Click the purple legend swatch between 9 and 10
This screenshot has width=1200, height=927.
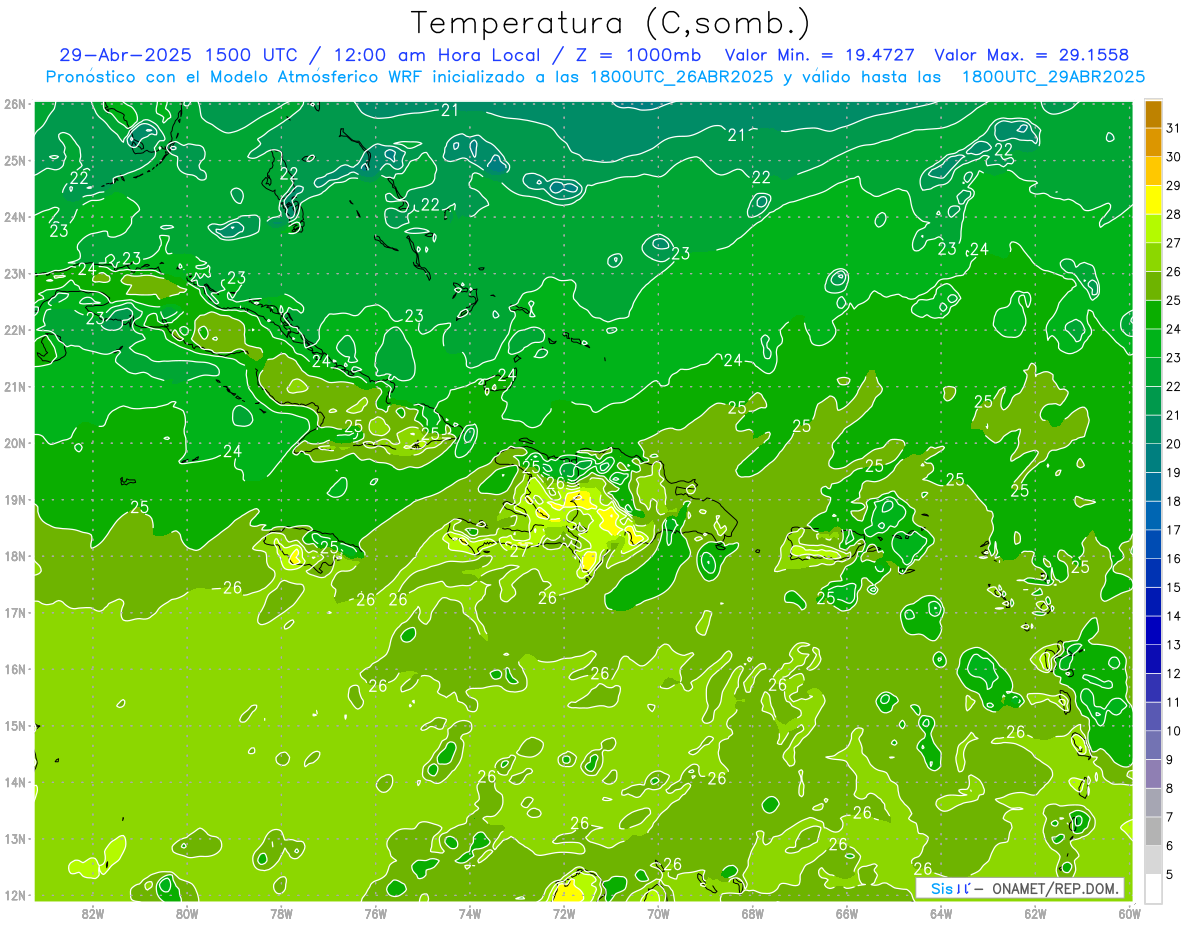click(1153, 746)
